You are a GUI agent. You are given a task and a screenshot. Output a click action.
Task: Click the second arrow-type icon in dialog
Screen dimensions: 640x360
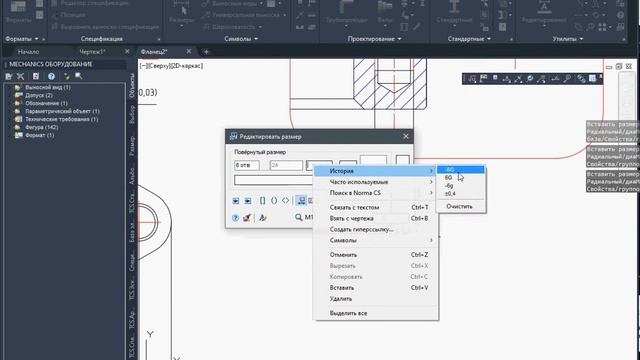(x=248, y=201)
